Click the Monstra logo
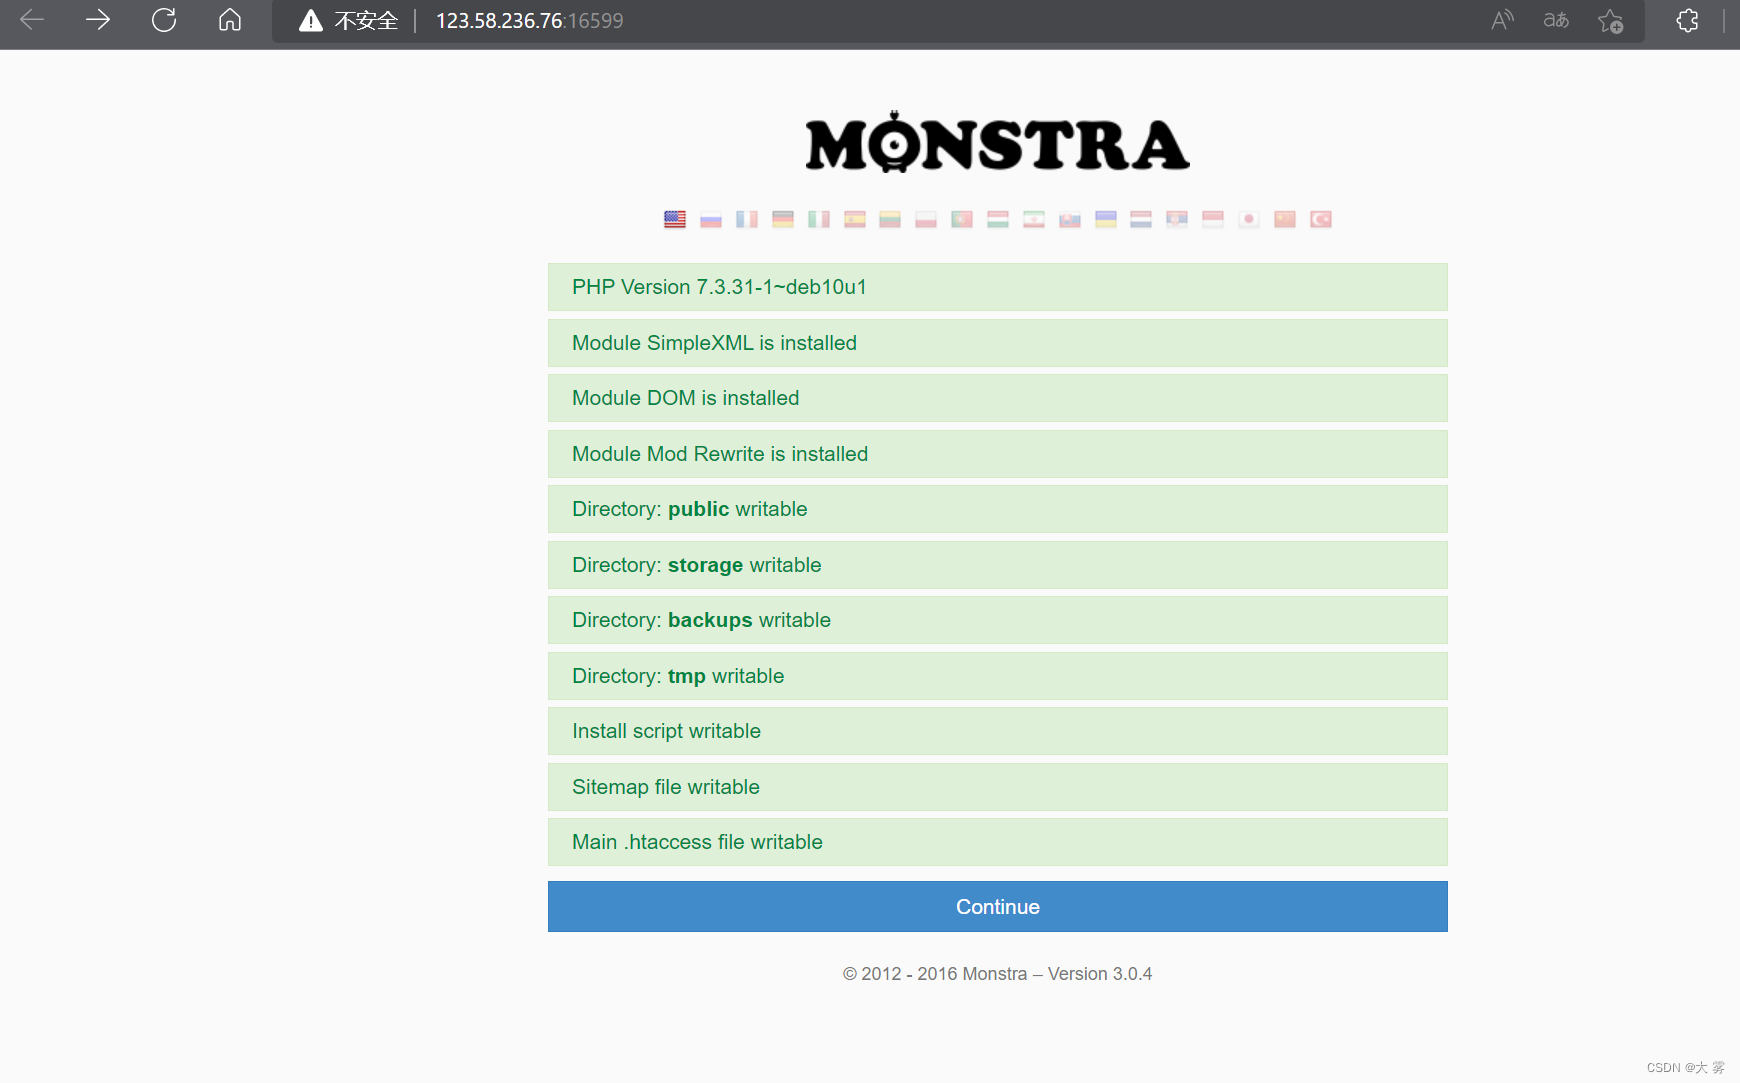Viewport: 1740px width, 1083px height. point(998,143)
